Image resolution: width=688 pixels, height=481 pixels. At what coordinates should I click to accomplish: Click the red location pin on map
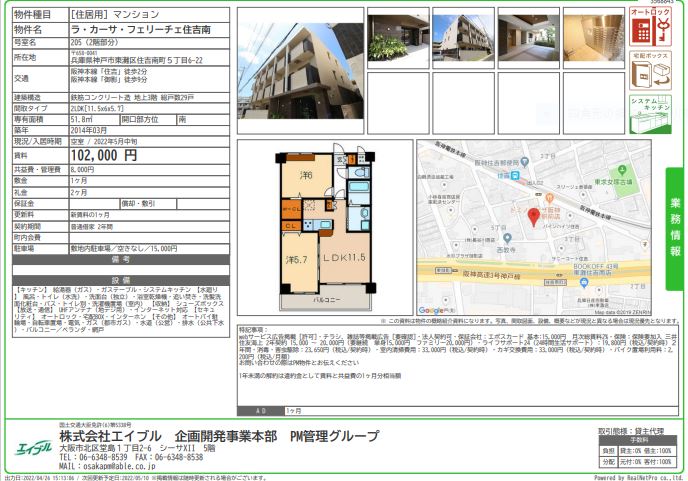(533, 217)
